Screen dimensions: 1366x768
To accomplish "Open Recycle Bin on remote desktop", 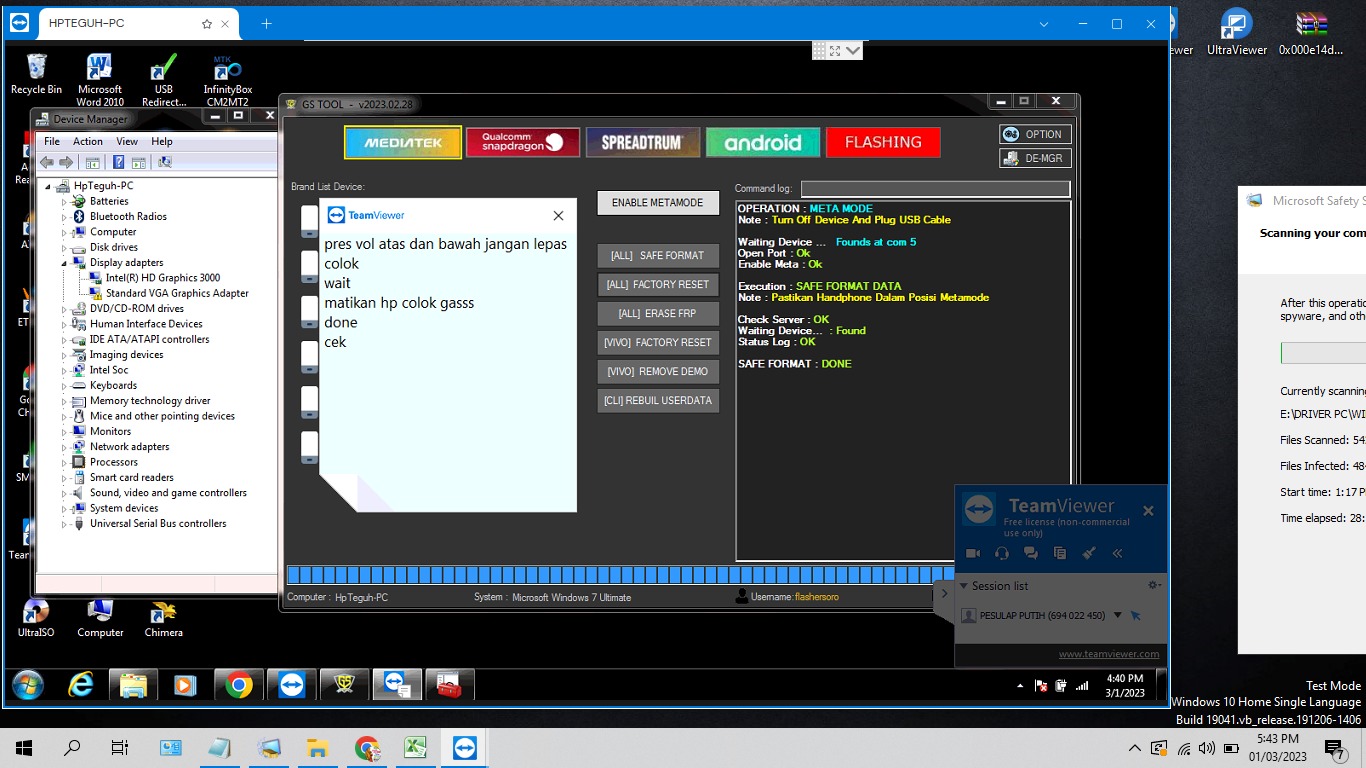I will [36, 75].
